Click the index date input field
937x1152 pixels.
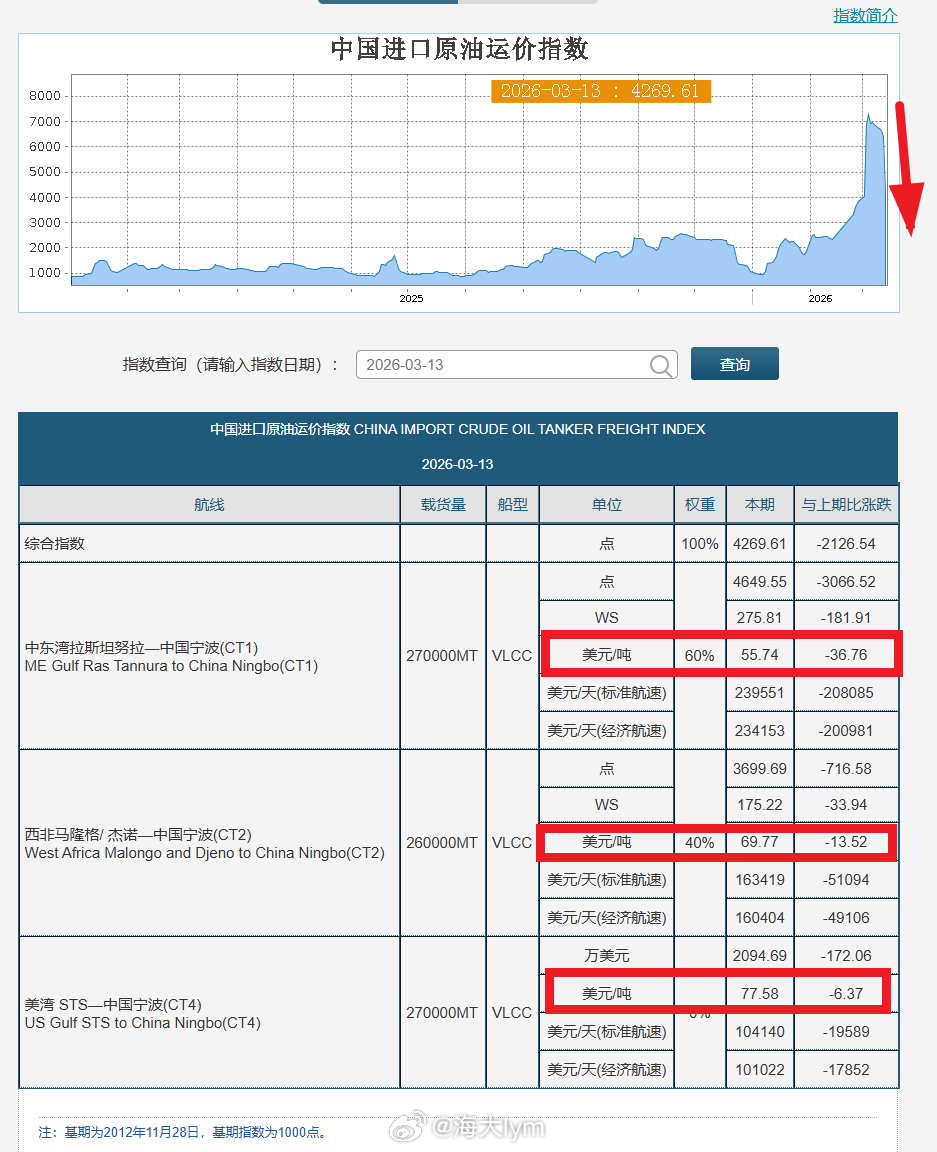tap(517, 364)
